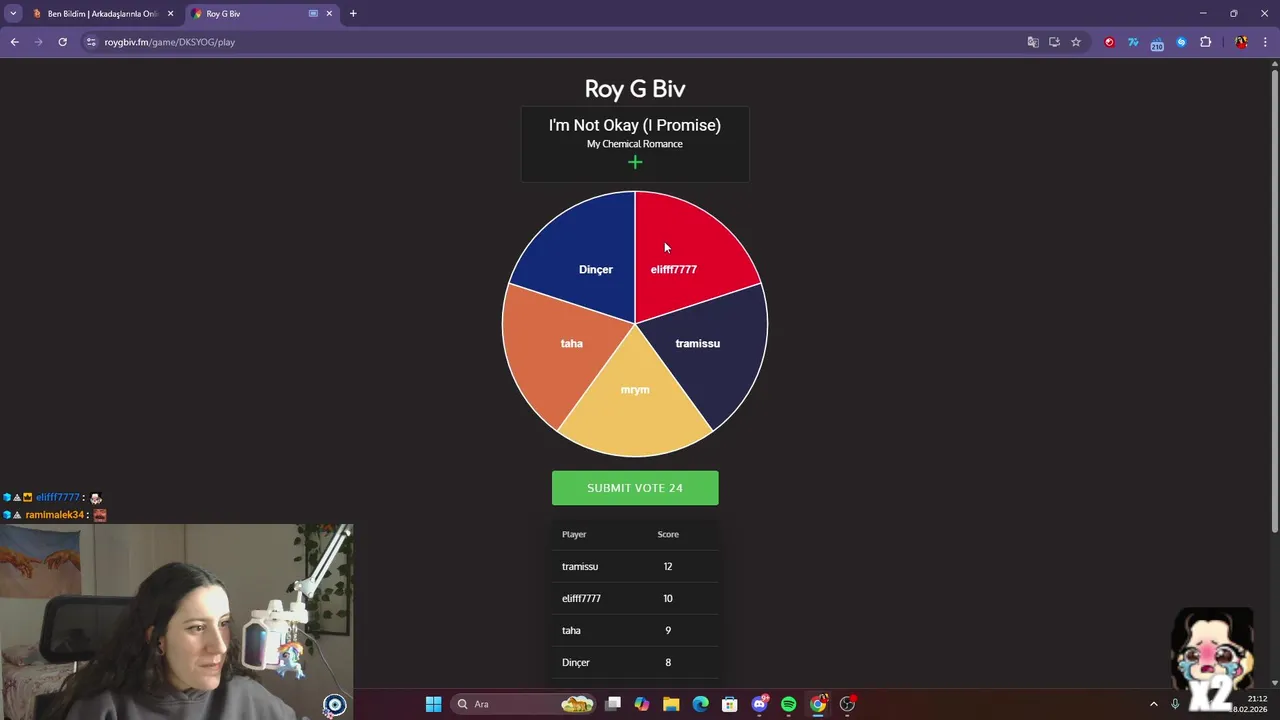Click eliffff7777 username in chat overlay
This screenshot has height=720, width=1280.
pos(57,497)
